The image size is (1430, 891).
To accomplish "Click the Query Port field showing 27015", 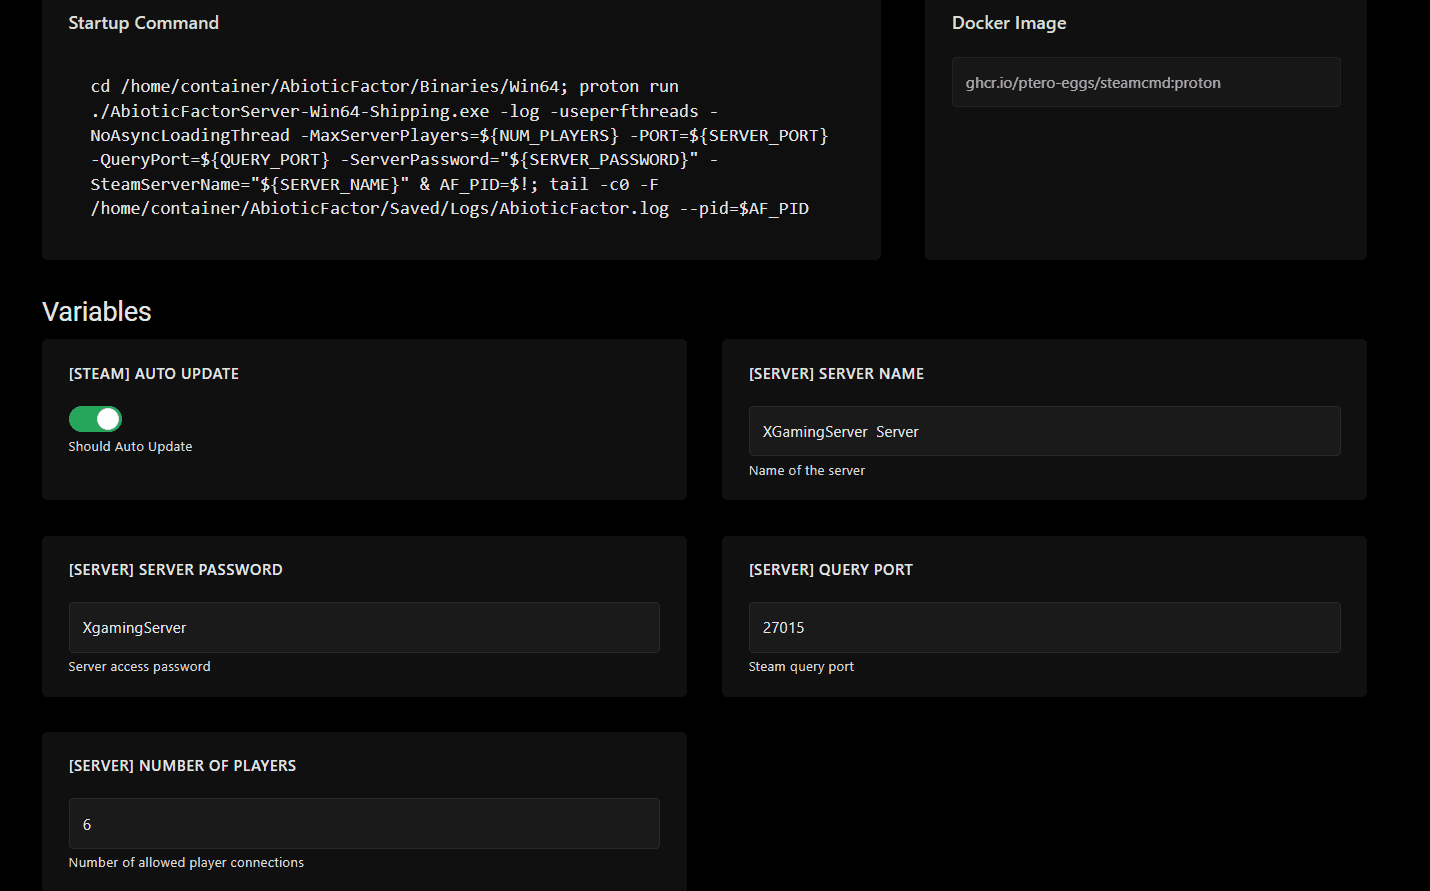I will pos(1044,627).
